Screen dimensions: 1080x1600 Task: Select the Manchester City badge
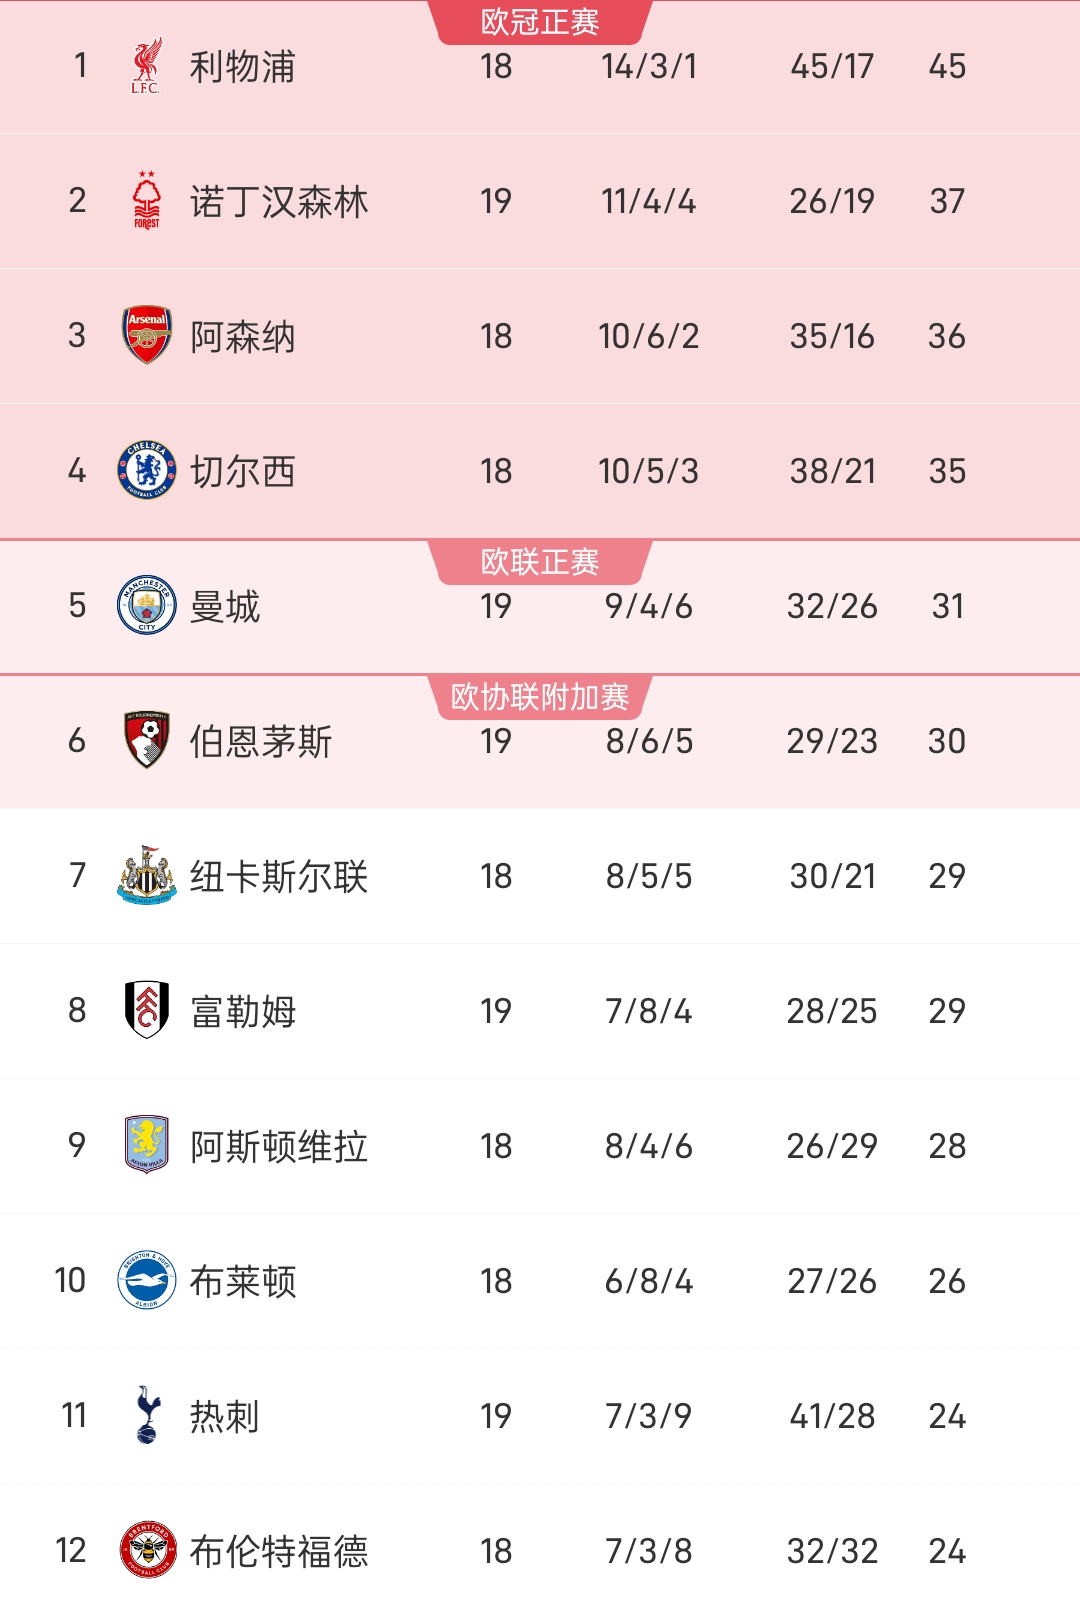[x=147, y=605]
